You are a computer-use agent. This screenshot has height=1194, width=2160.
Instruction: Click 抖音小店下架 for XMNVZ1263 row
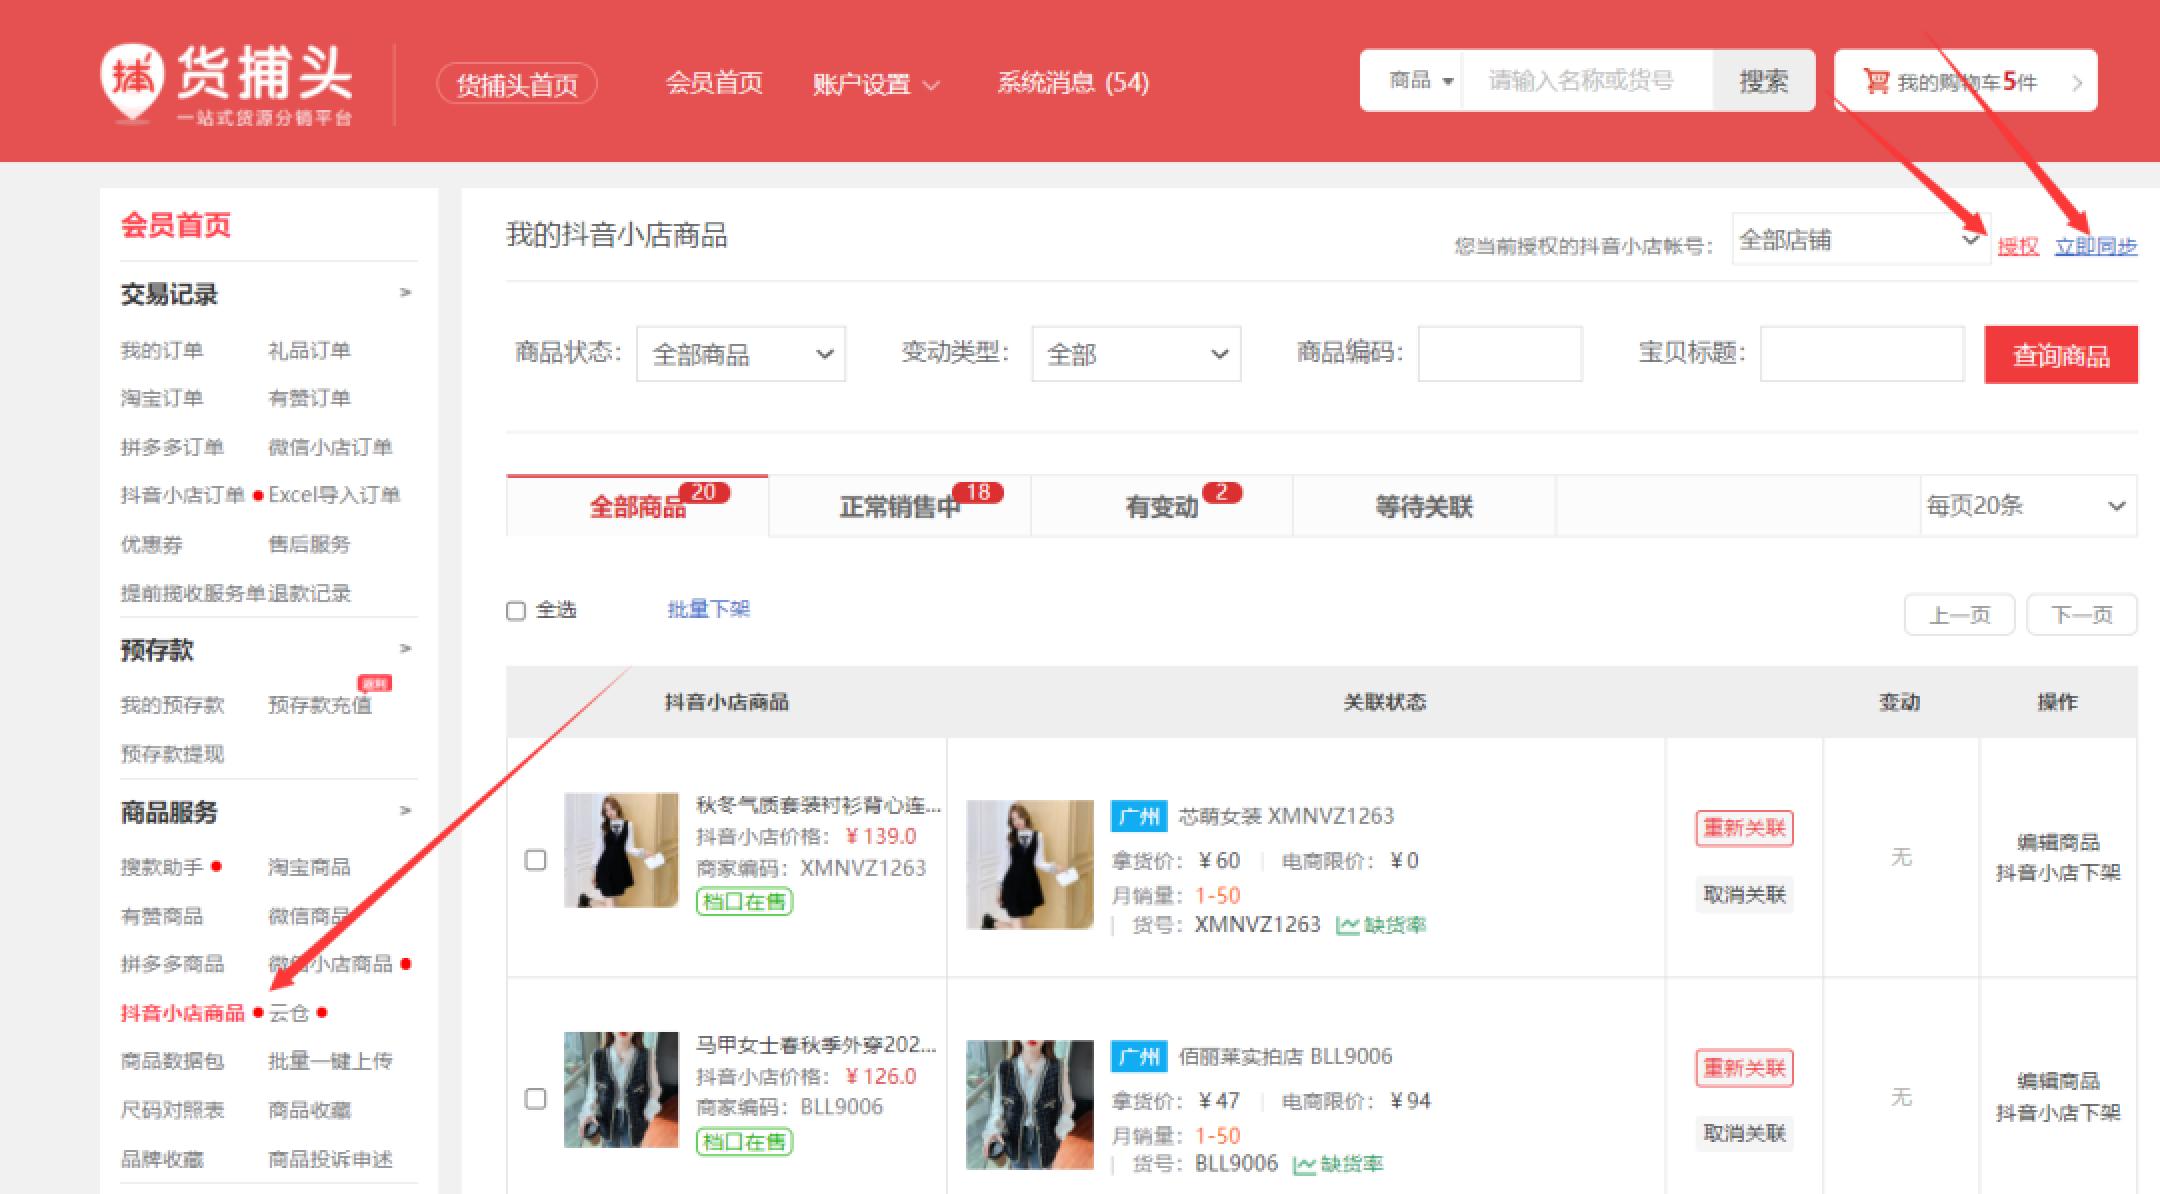2058,873
